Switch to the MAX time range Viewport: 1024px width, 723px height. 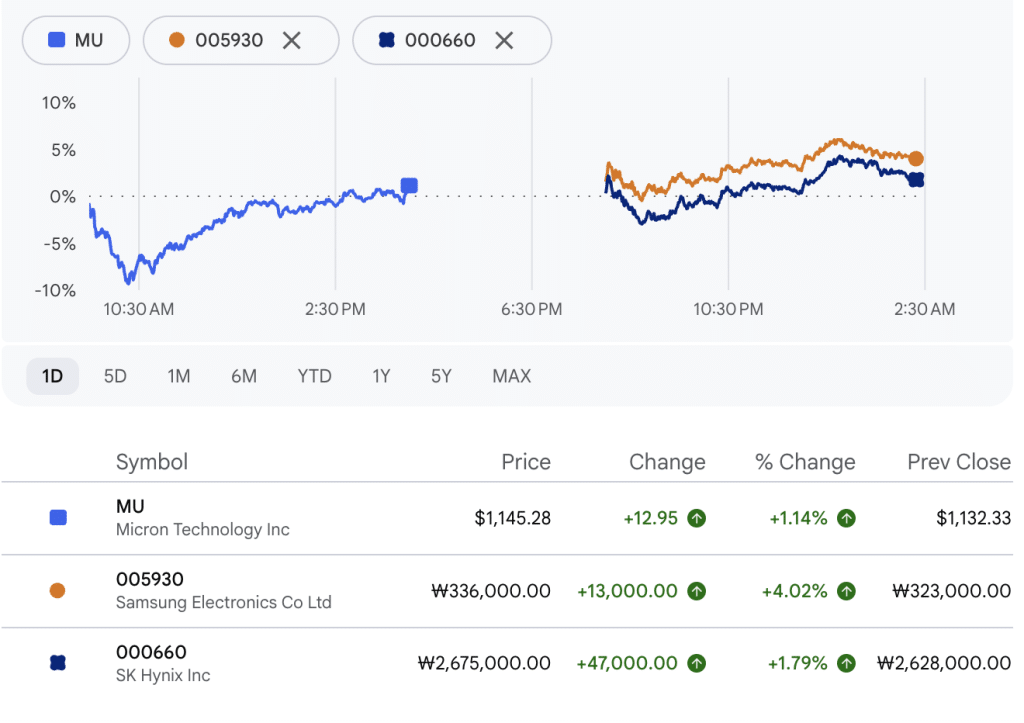[511, 376]
